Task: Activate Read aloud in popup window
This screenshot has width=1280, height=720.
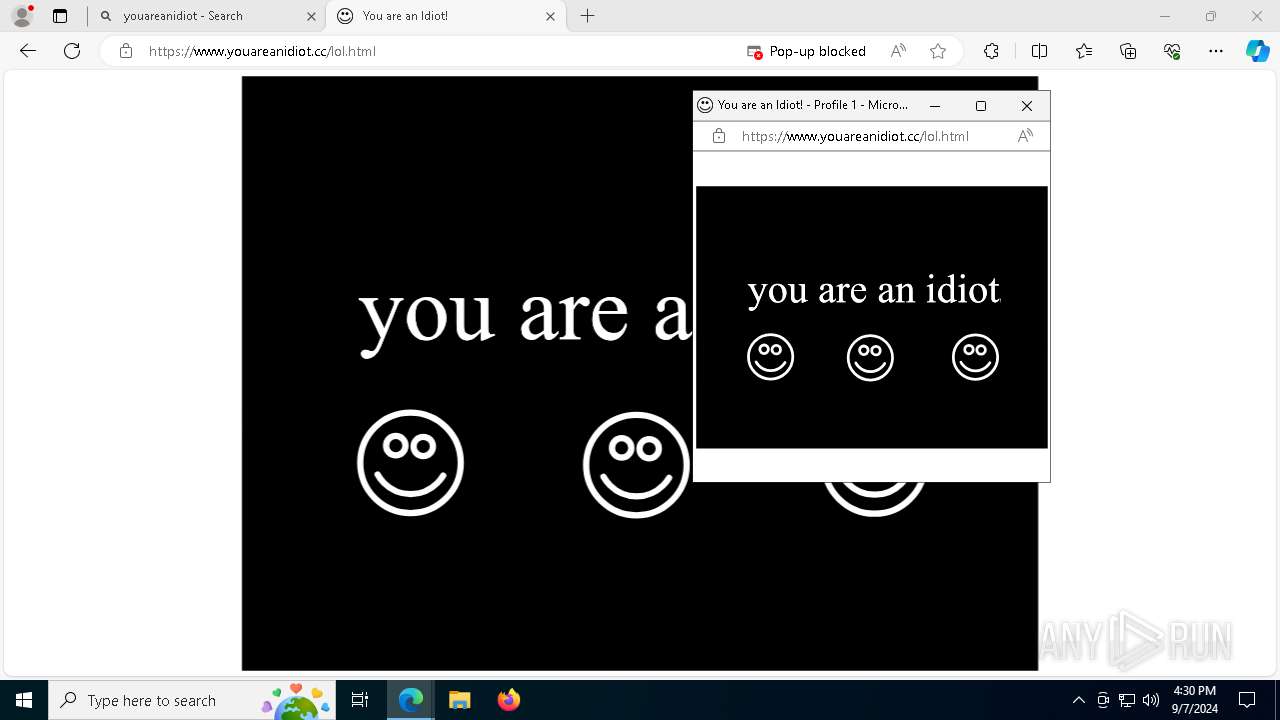Action: tap(1025, 136)
